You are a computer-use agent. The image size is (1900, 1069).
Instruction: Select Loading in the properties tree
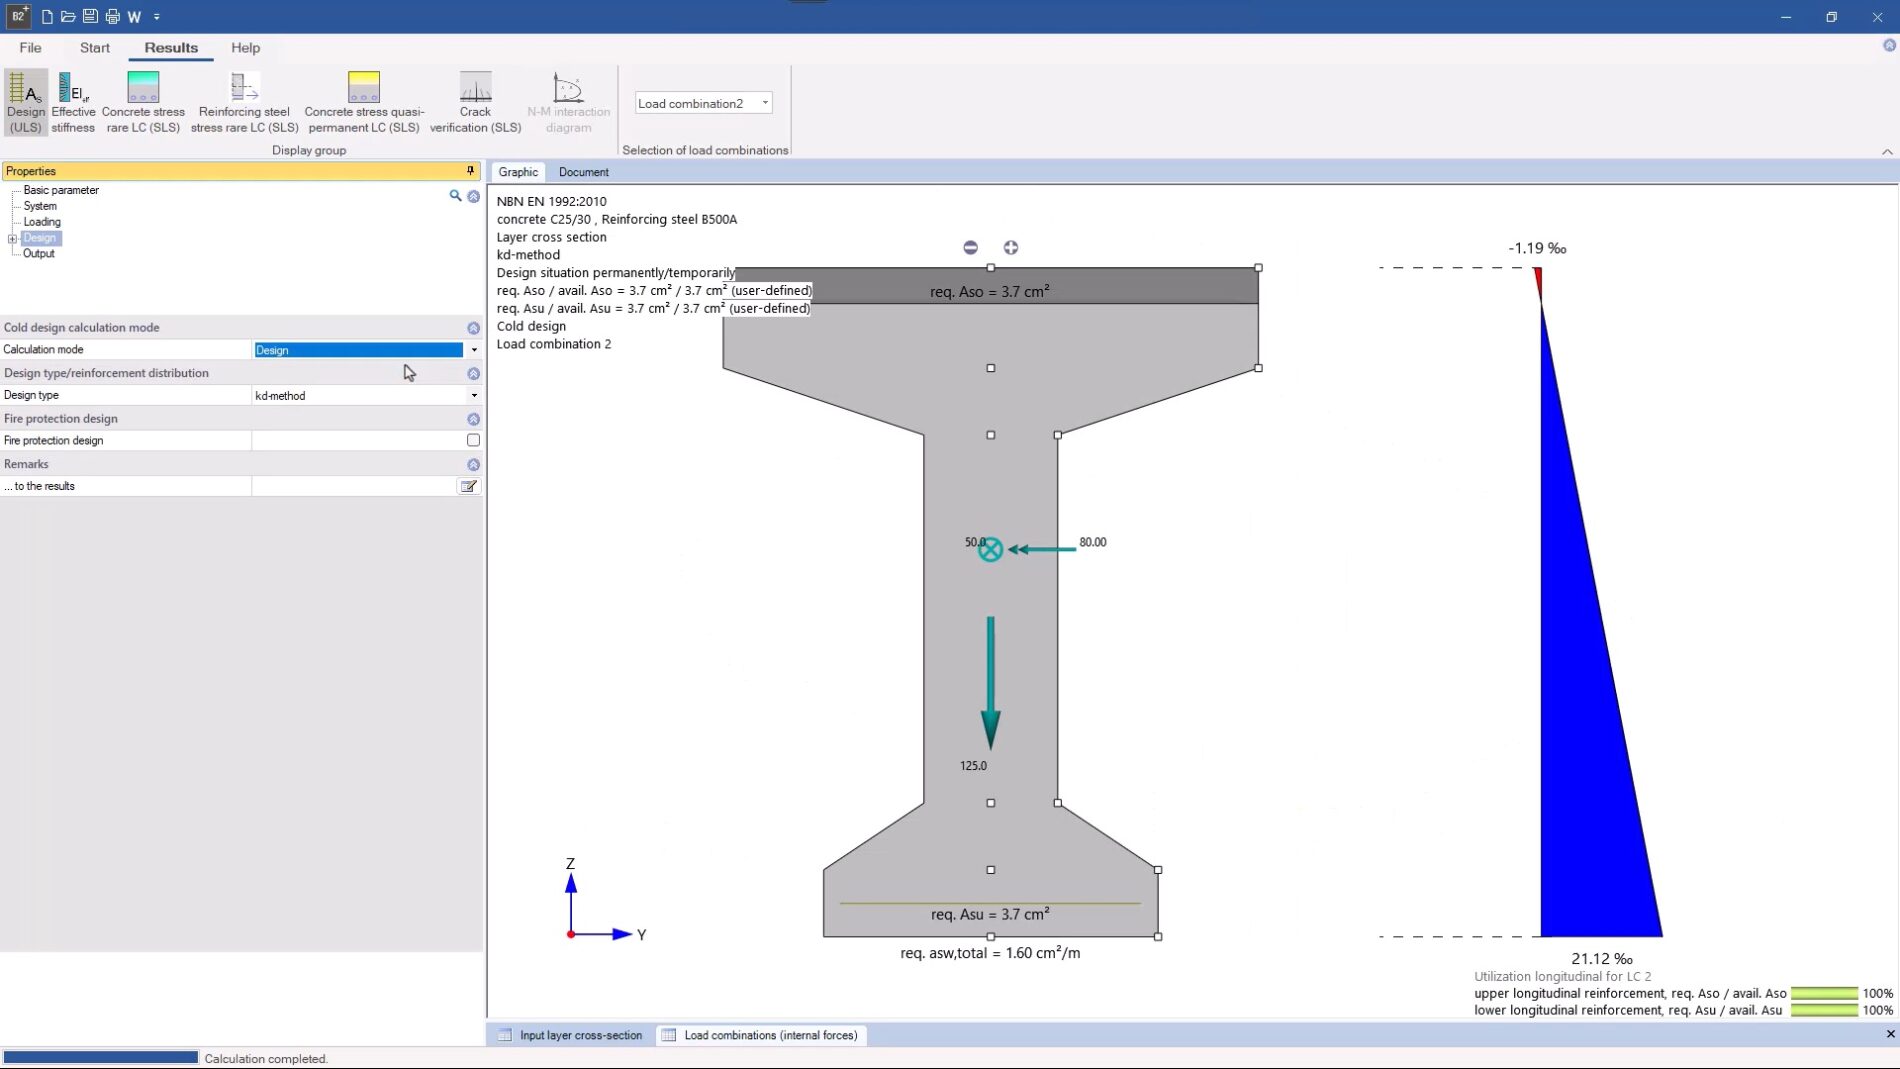pyautogui.click(x=42, y=222)
